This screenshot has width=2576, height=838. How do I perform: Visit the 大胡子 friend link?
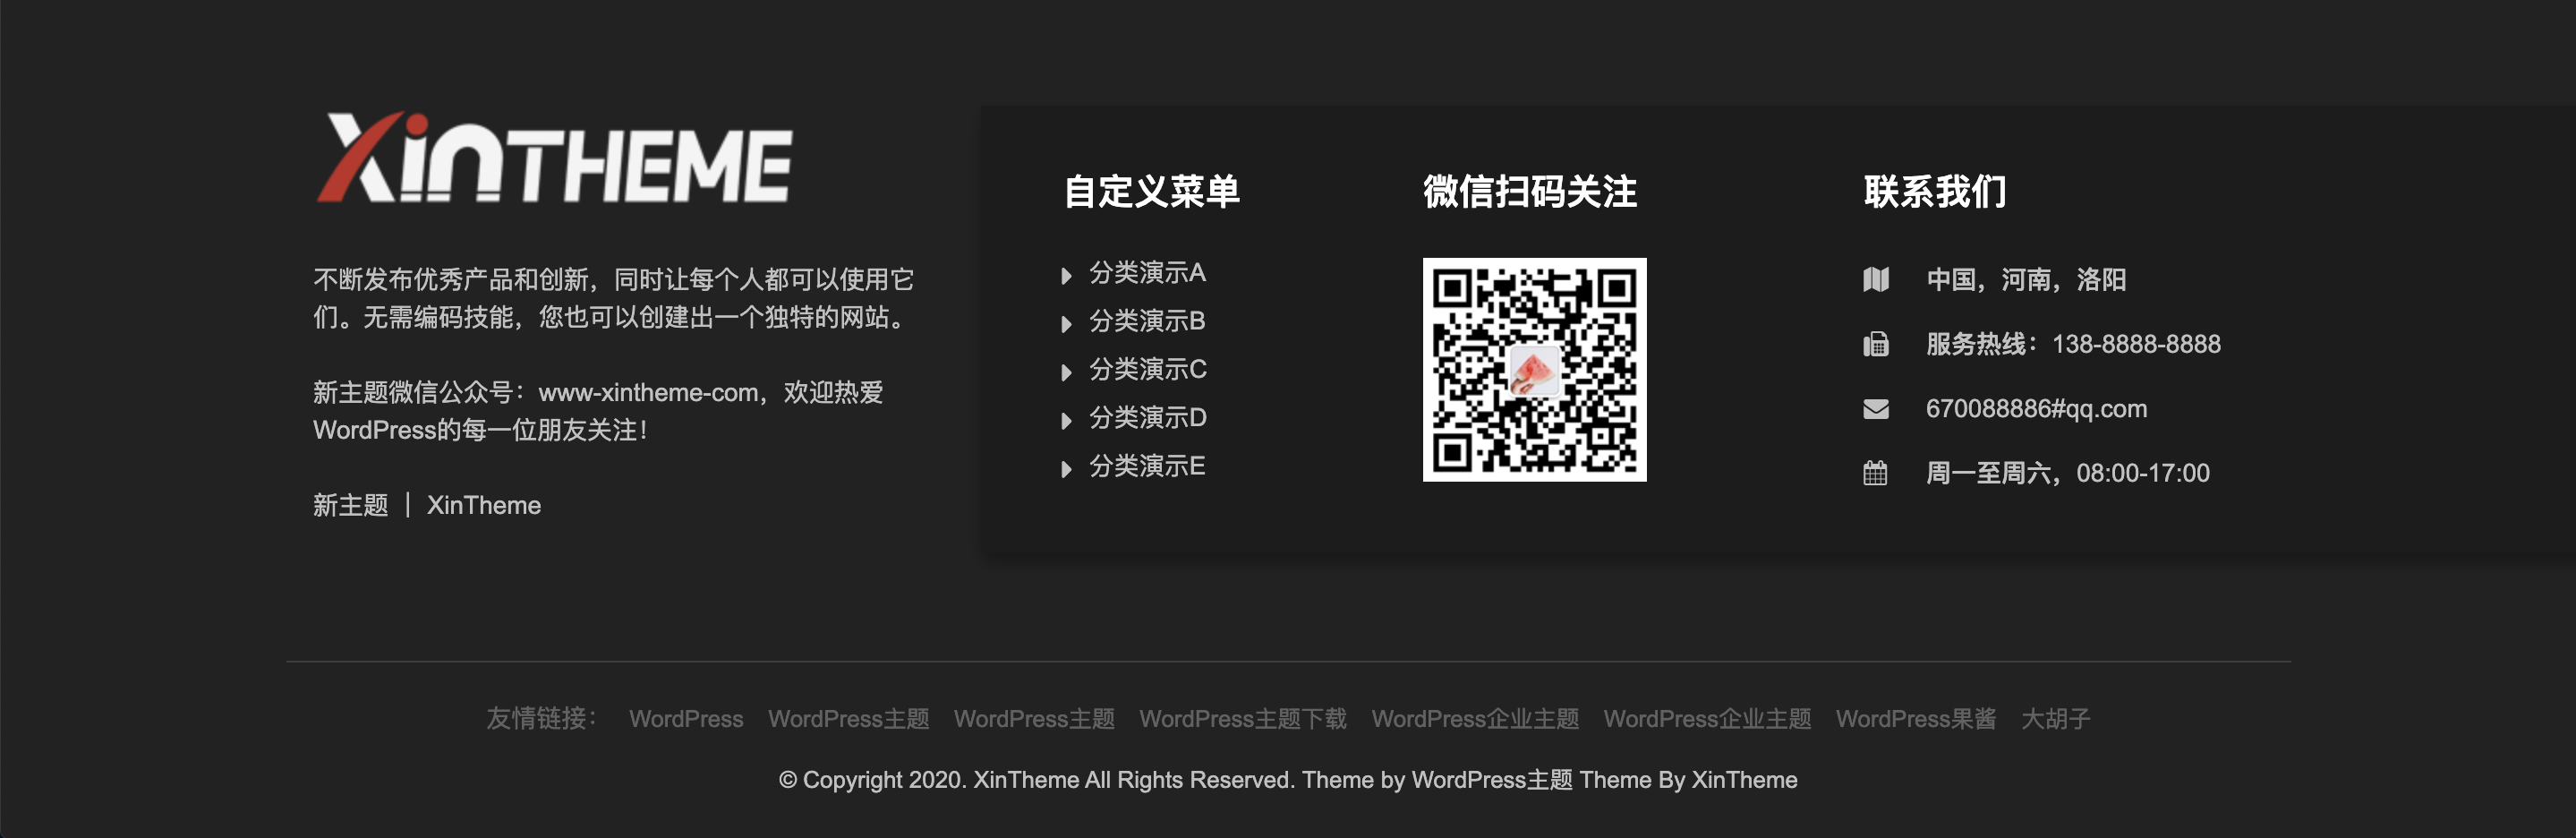[2056, 719]
